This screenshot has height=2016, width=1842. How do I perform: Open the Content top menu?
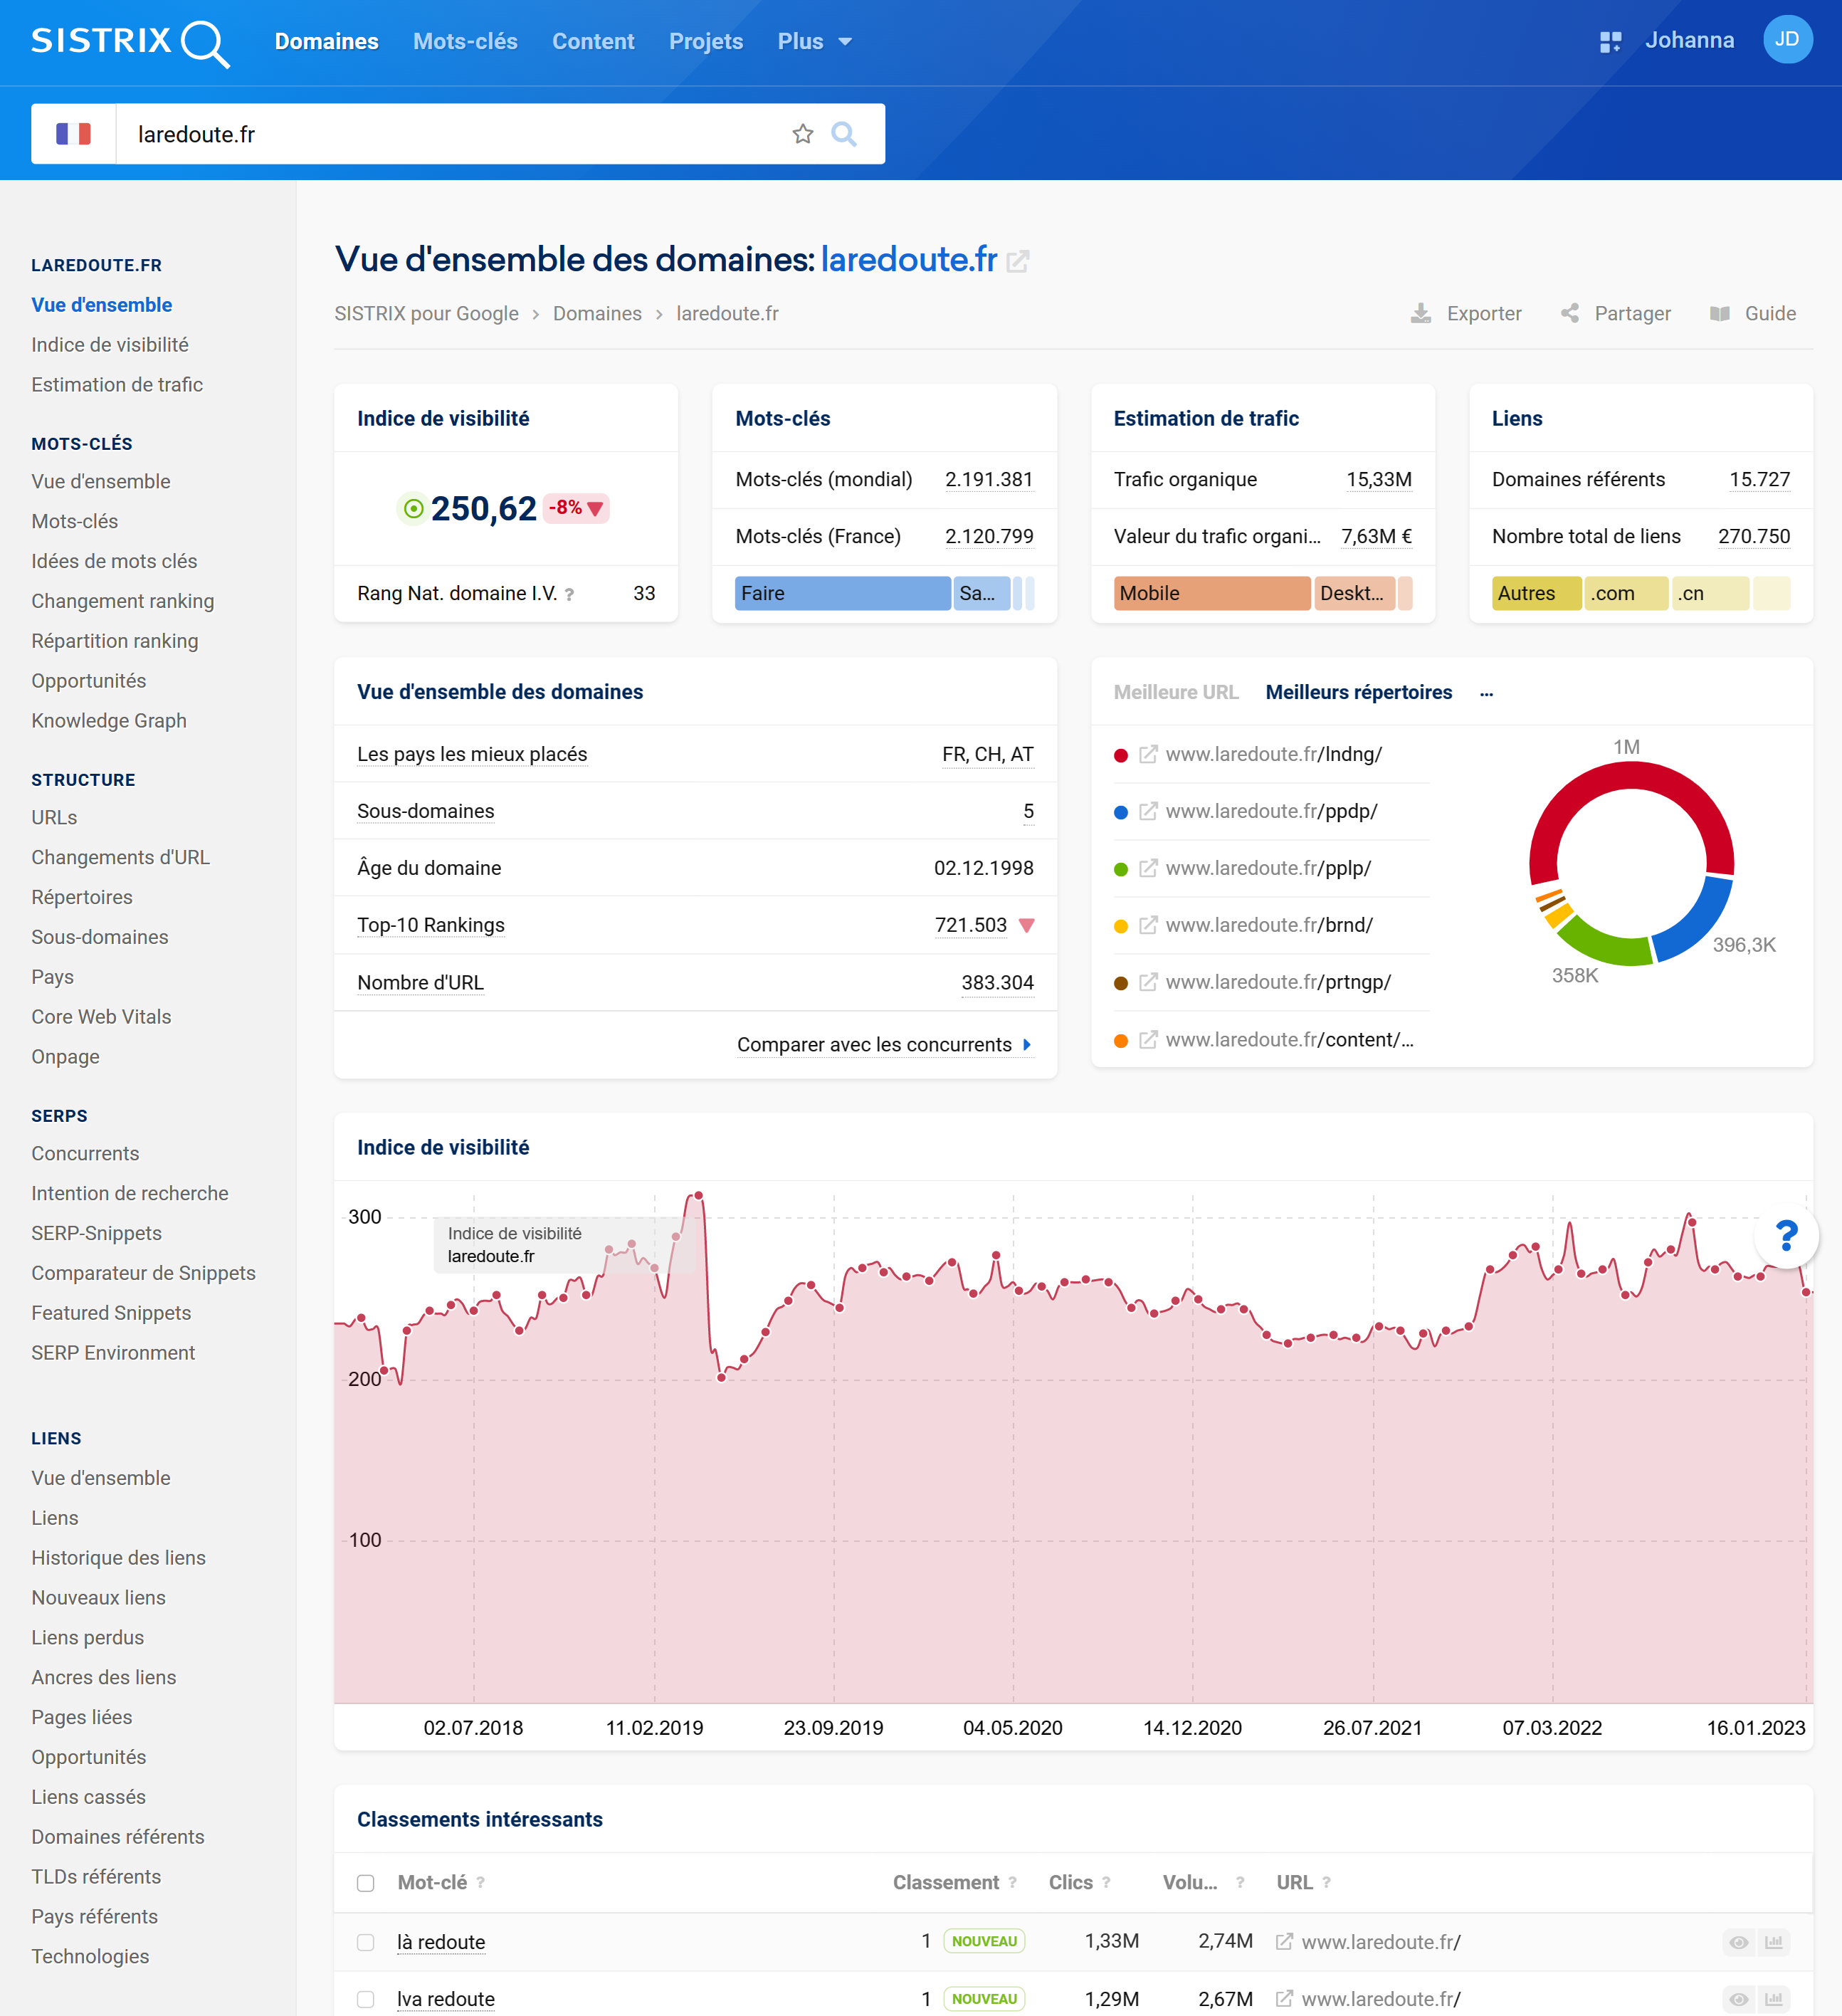[x=593, y=42]
